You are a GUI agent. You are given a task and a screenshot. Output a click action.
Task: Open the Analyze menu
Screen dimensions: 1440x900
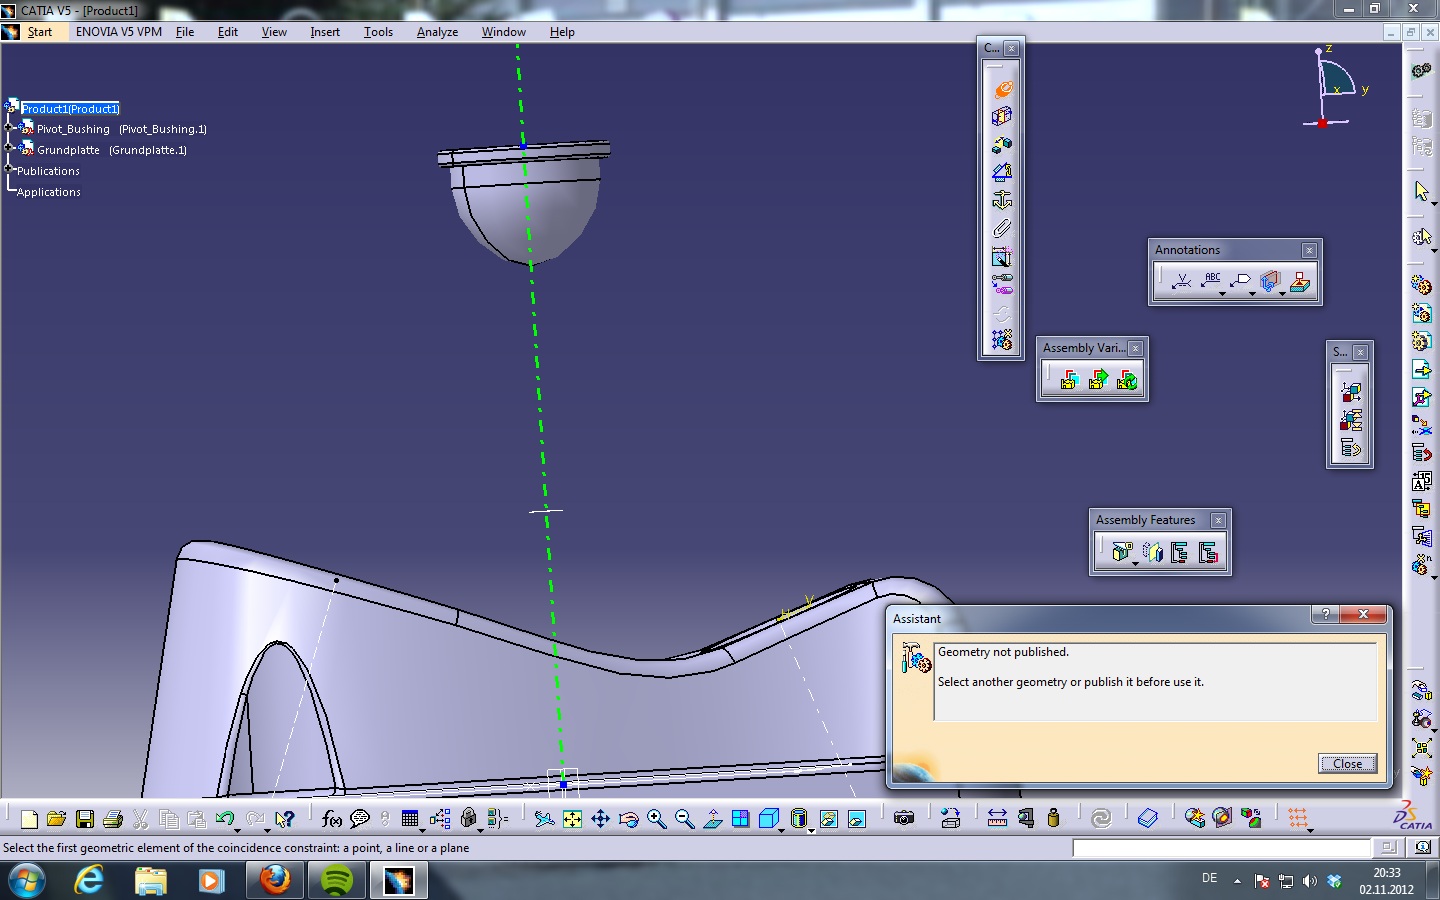tap(437, 32)
